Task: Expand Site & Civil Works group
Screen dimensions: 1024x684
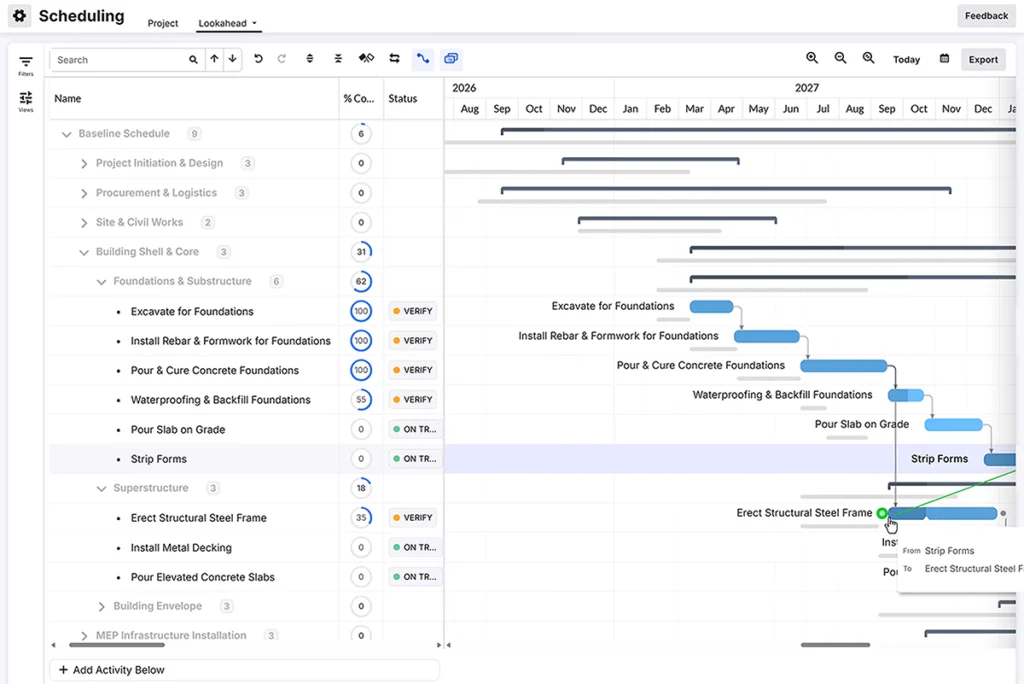Action: 84,223
